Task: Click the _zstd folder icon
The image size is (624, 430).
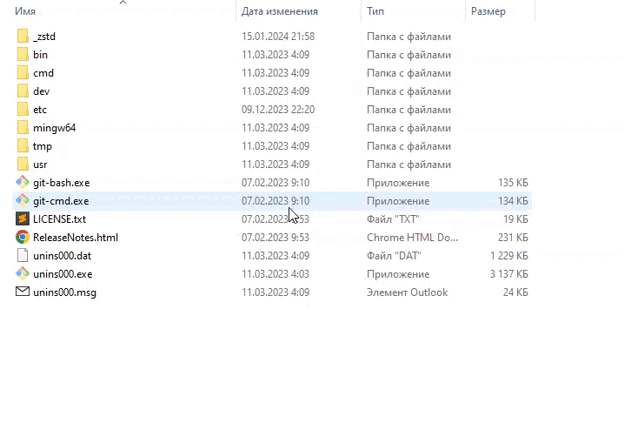Action: 23,36
